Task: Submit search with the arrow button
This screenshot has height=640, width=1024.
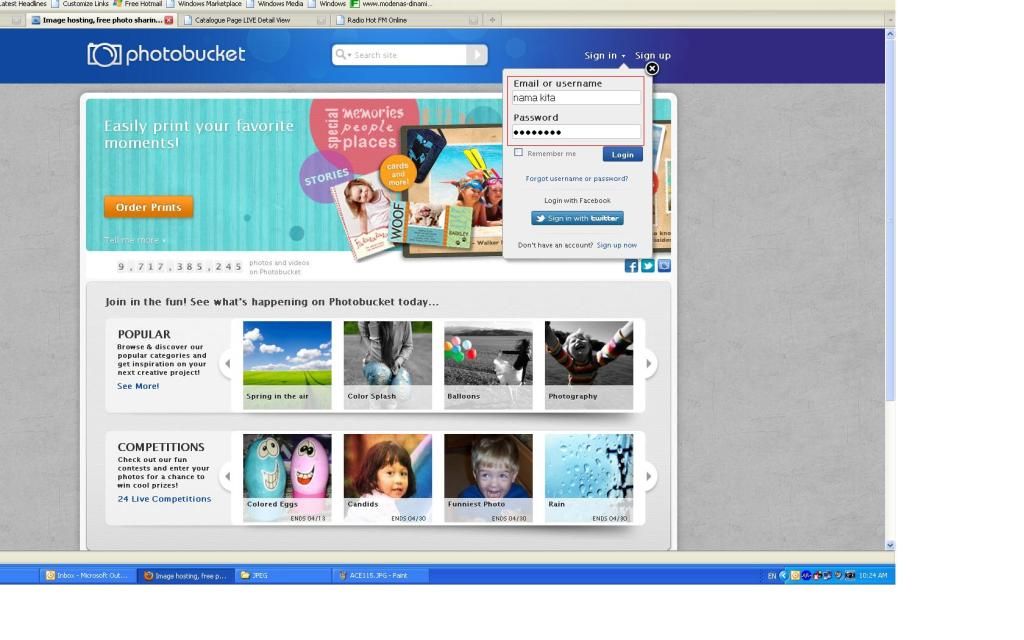Action: point(477,55)
